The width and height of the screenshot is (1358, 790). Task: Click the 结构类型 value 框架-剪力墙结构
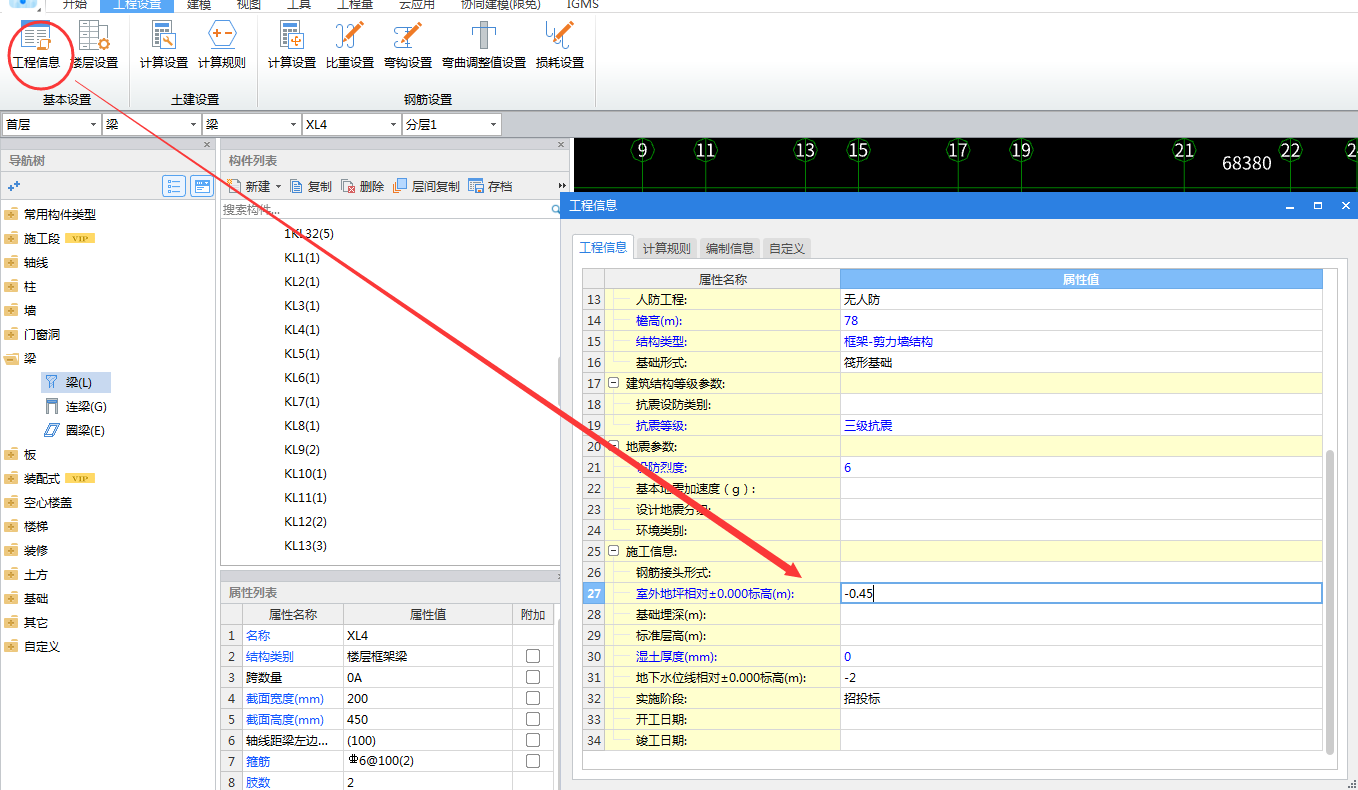(x=1081, y=341)
